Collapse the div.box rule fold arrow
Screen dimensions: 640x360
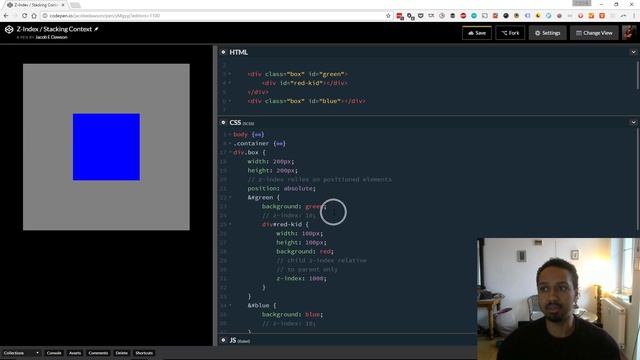(x=230, y=152)
